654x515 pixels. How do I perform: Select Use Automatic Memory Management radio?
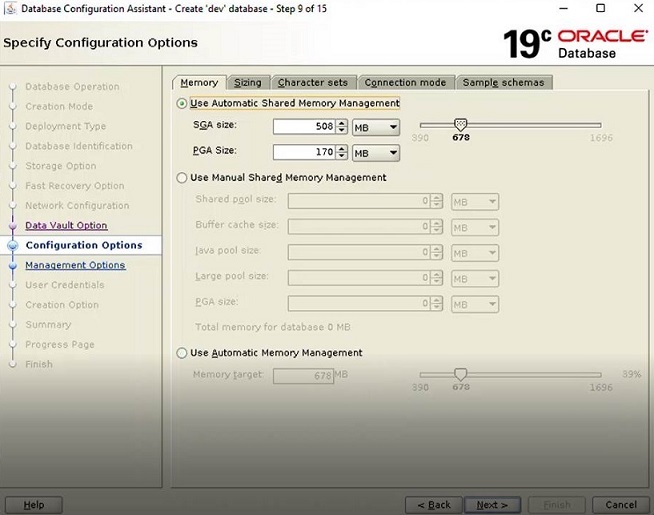point(181,353)
